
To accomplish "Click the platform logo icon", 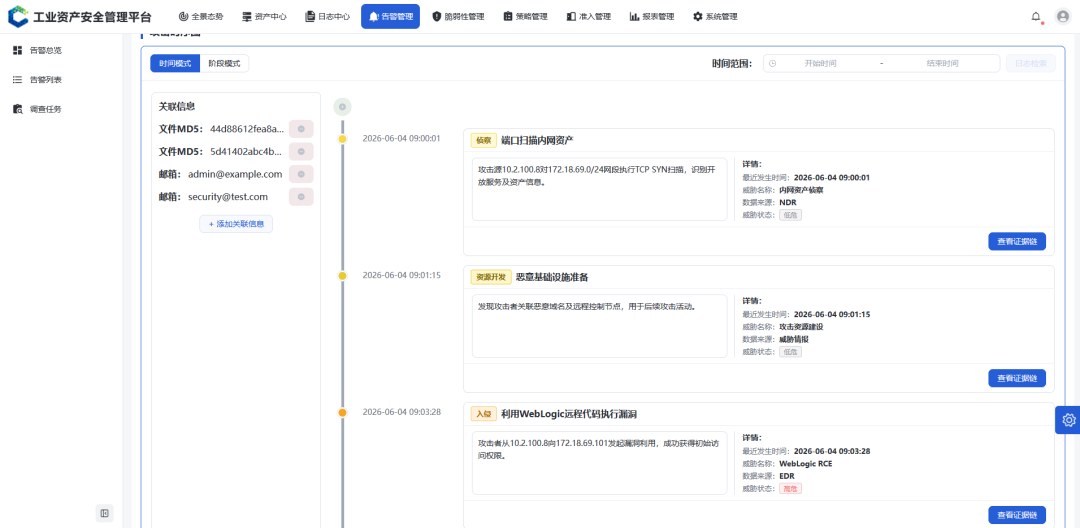I will pyautogui.click(x=19, y=16).
